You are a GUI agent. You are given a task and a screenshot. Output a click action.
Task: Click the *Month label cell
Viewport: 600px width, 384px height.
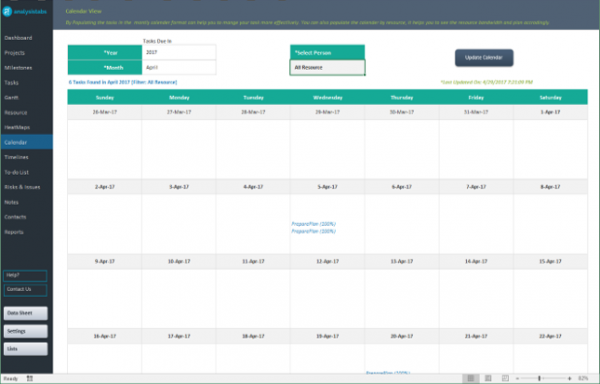click(x=105, y=67)
